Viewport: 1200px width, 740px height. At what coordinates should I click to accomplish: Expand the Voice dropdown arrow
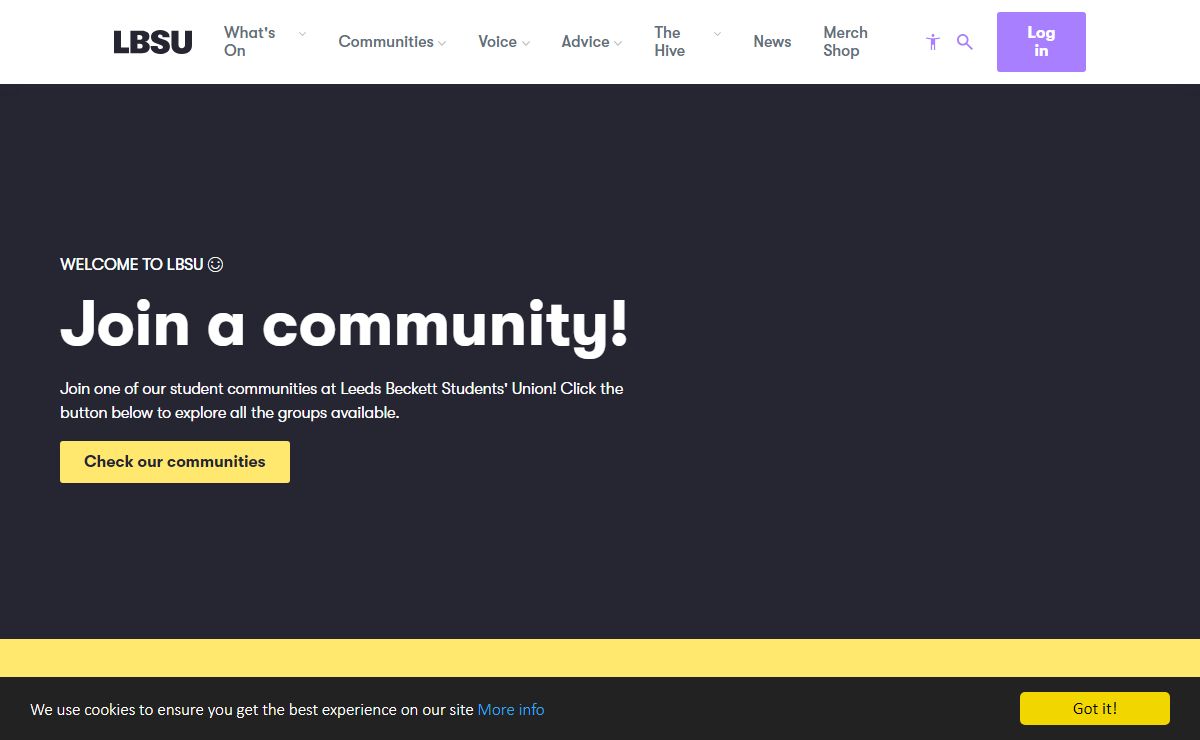click(x=526, y=43)
